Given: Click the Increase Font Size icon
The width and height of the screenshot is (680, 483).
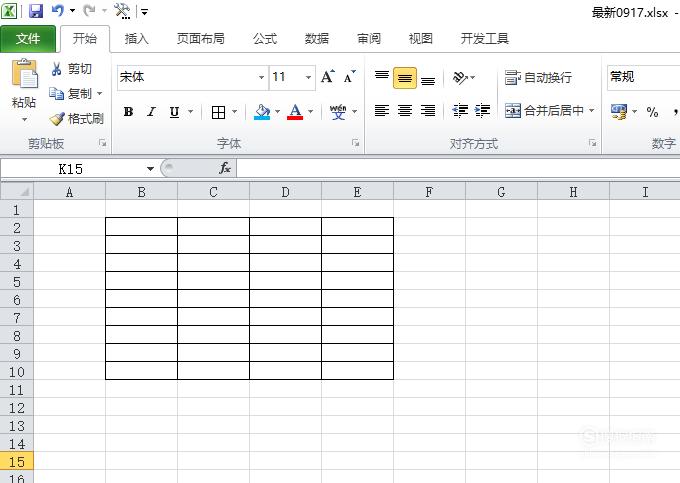Looking at the screenshot, I should pos(328,77).
